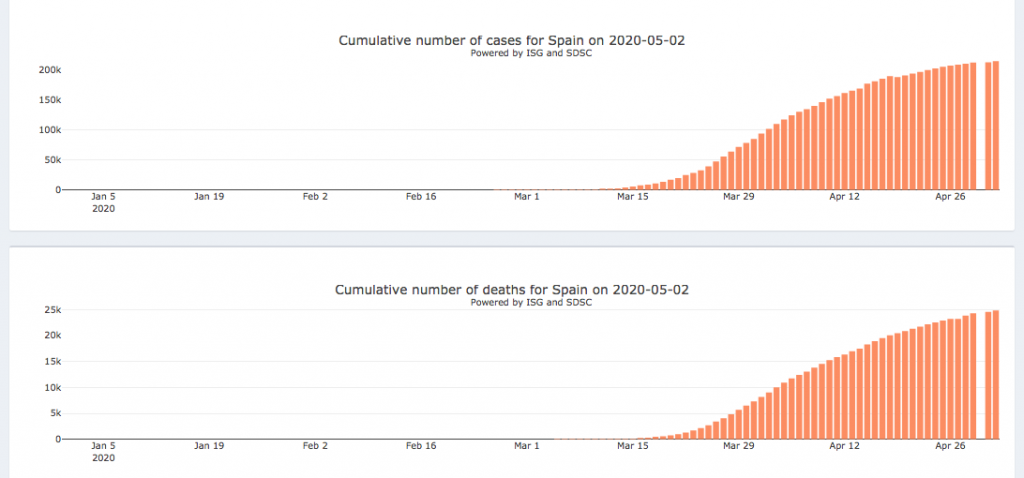Click the Feb 16 date label on cases chart
Image resolution: width=1024 pixels, height=478 pixels.
pos(421,197)
